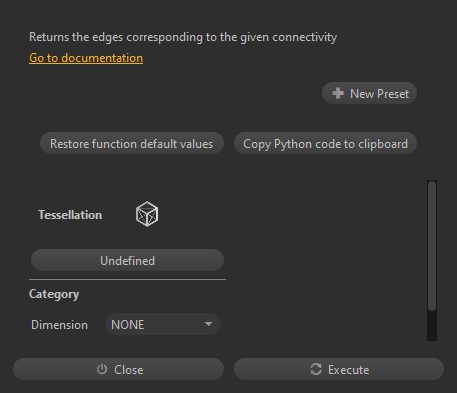Click the function description text
The width and height of the screenshot is (457, 393).
pos(183,37)
